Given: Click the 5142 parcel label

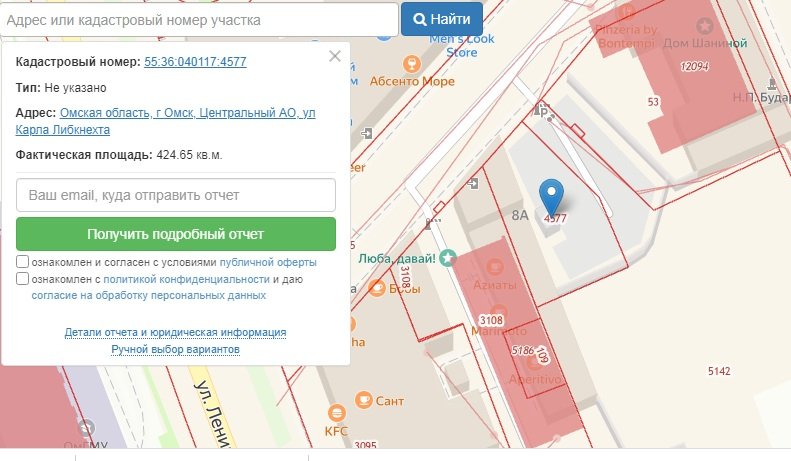Looking at the screenshot, I should 719,371.
